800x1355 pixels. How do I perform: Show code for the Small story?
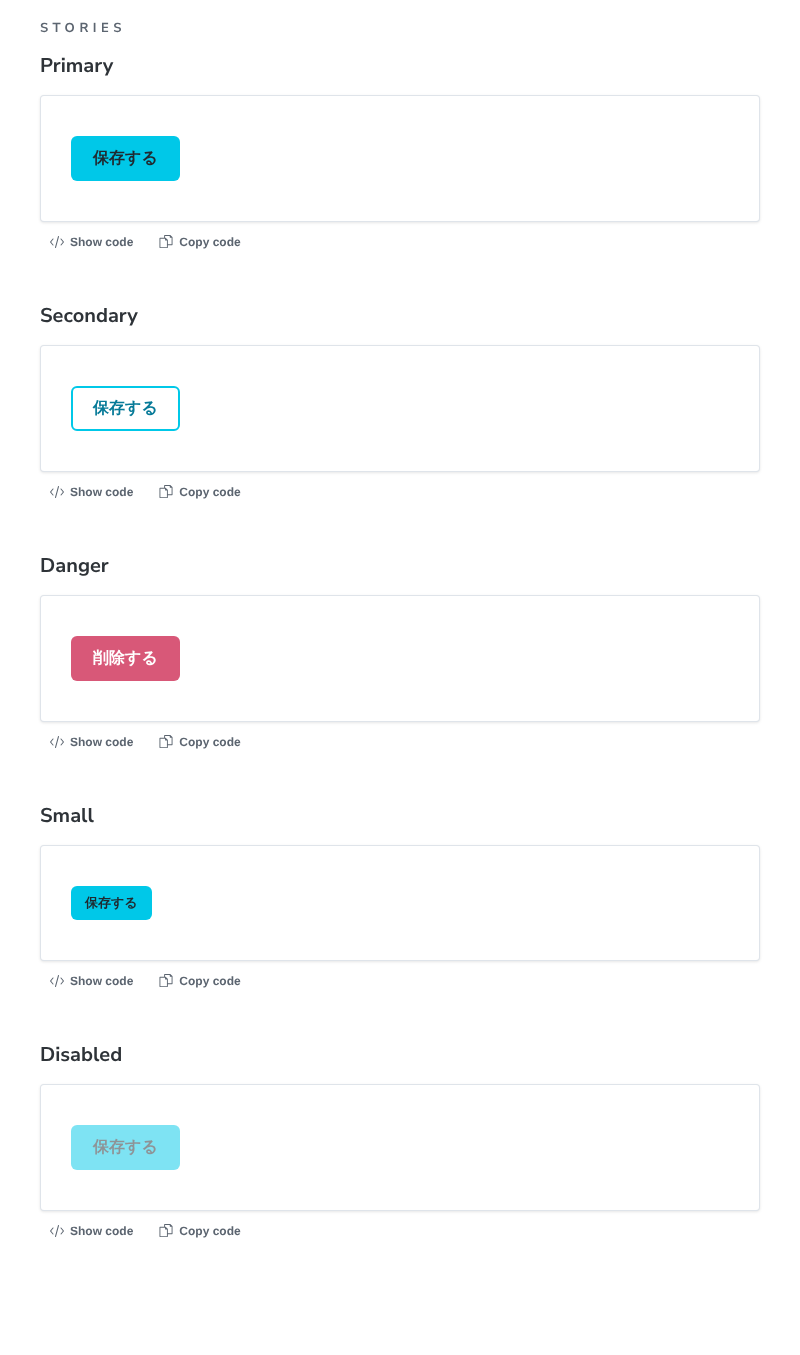(x=91, y=981)
